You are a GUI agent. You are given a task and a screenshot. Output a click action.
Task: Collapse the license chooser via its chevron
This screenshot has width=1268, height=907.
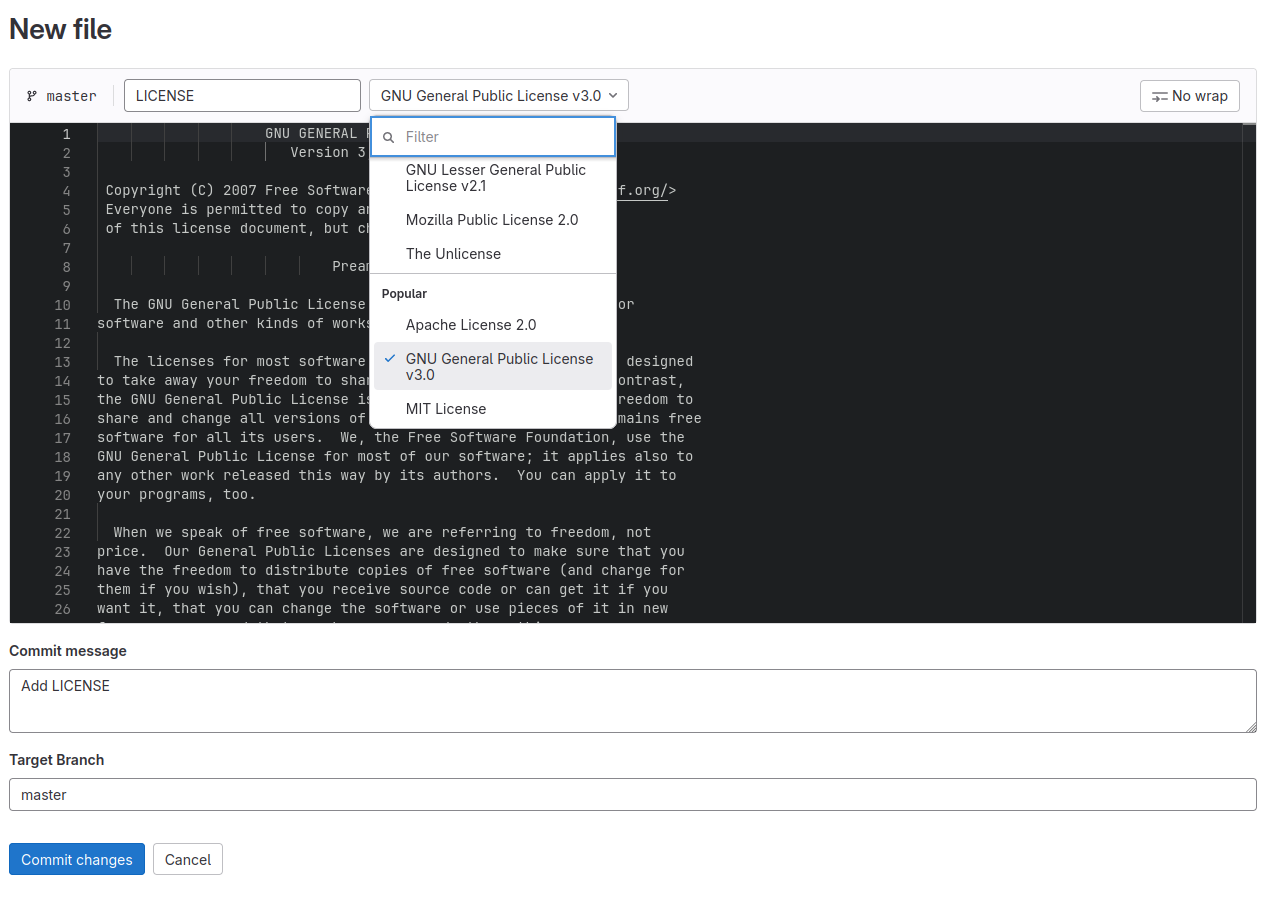pos(614,95)
